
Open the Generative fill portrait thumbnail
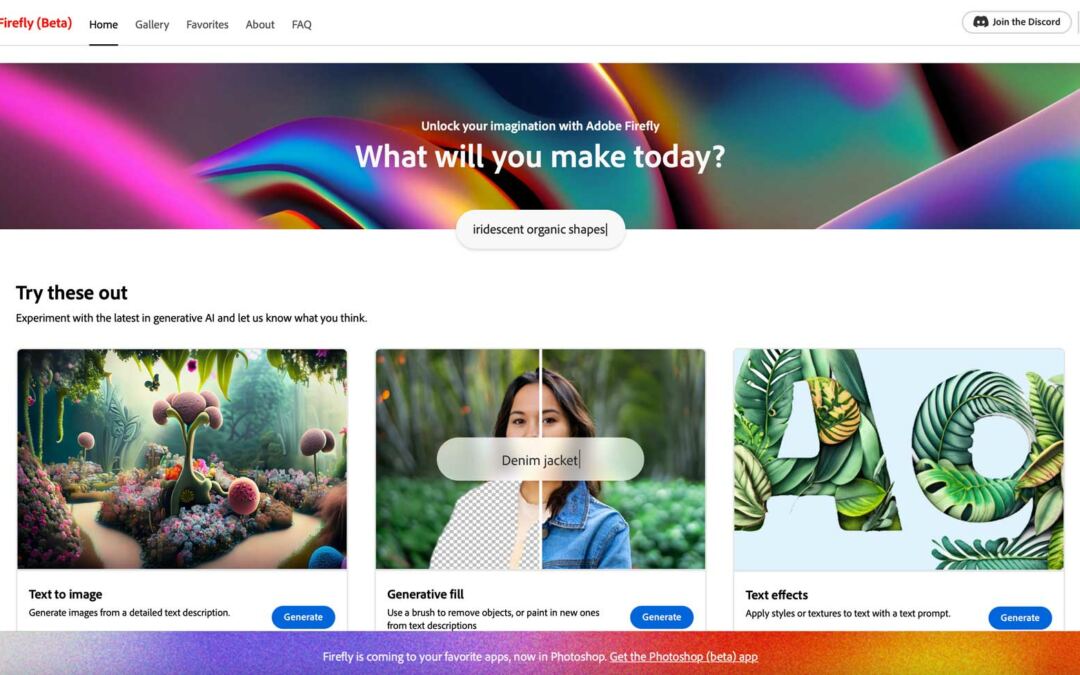pos(541,459)
